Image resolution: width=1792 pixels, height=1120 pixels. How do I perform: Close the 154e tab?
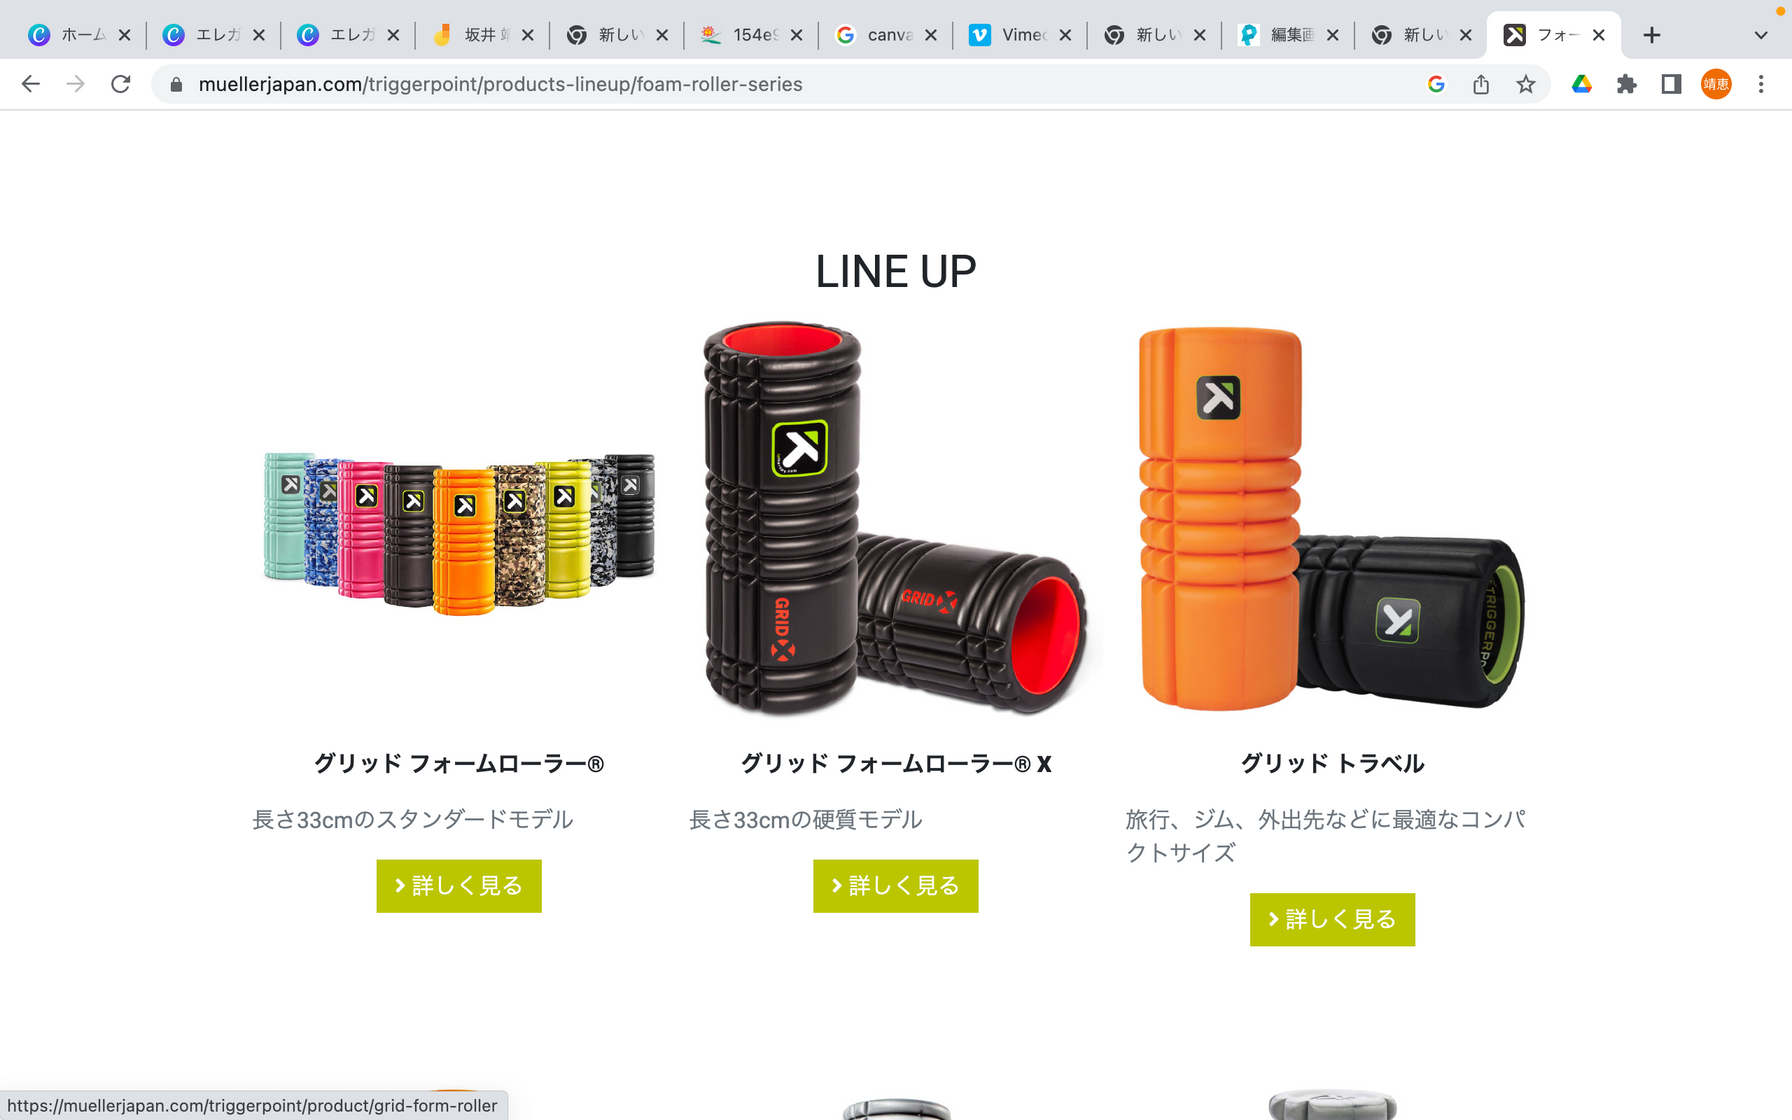(796, 35)
